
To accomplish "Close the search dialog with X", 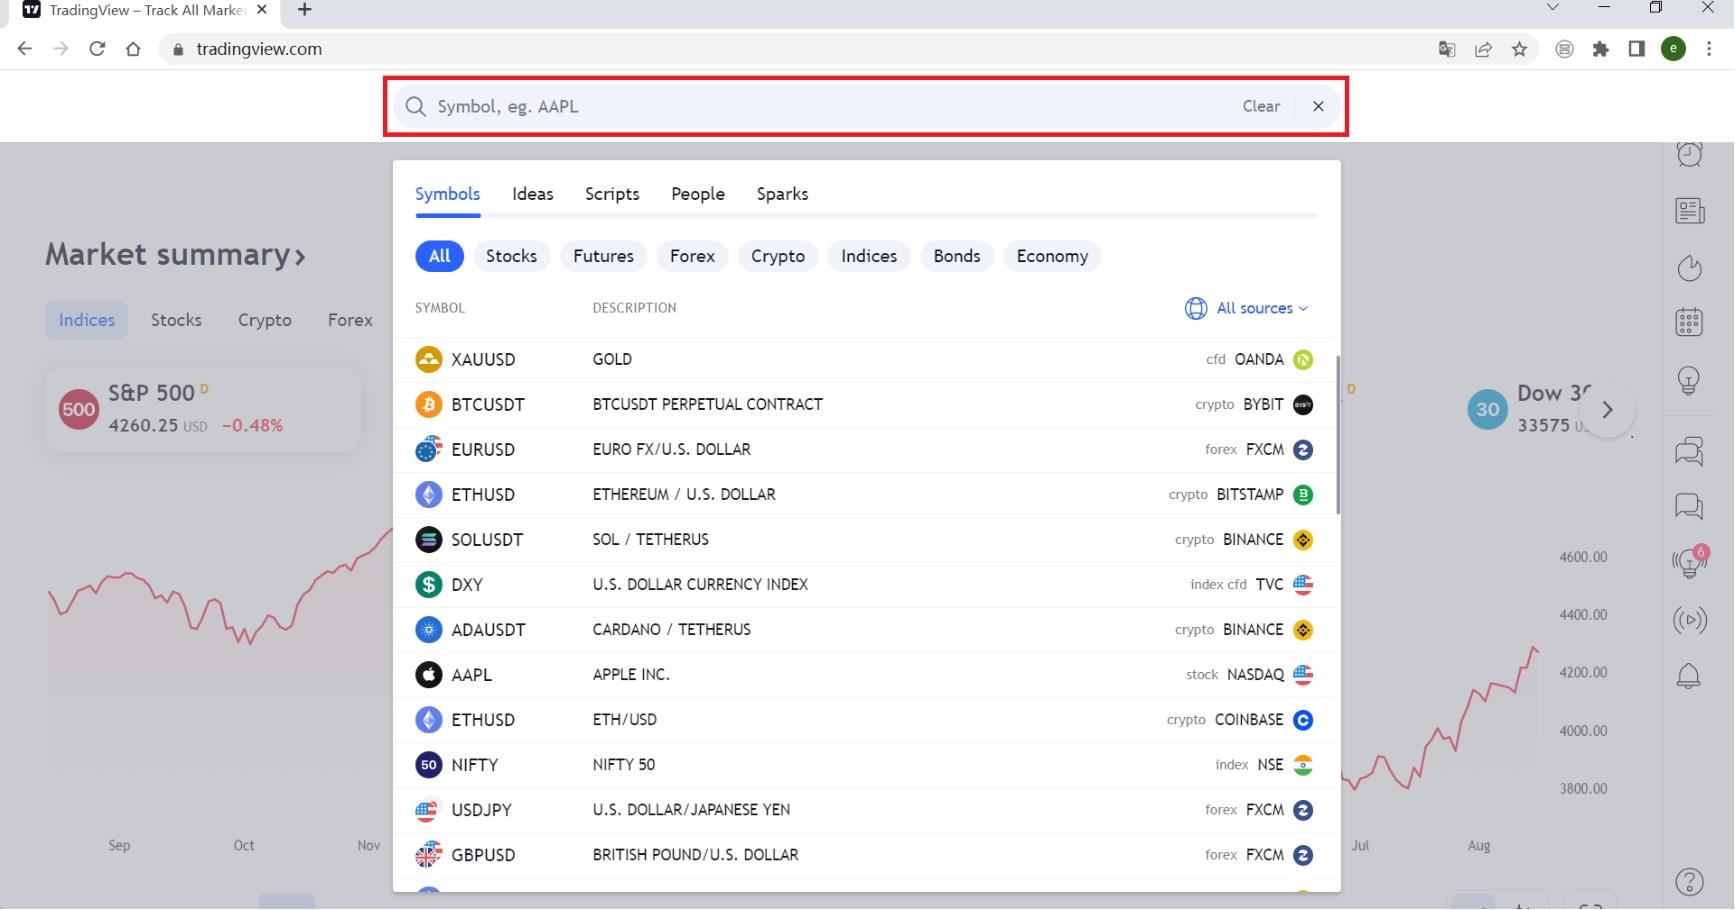I will pos(1318,106).
